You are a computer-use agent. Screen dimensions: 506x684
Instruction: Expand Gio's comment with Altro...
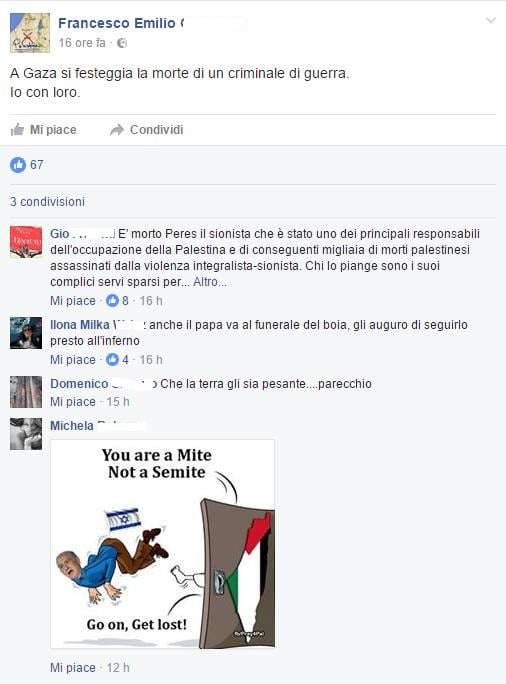[210, 282]
